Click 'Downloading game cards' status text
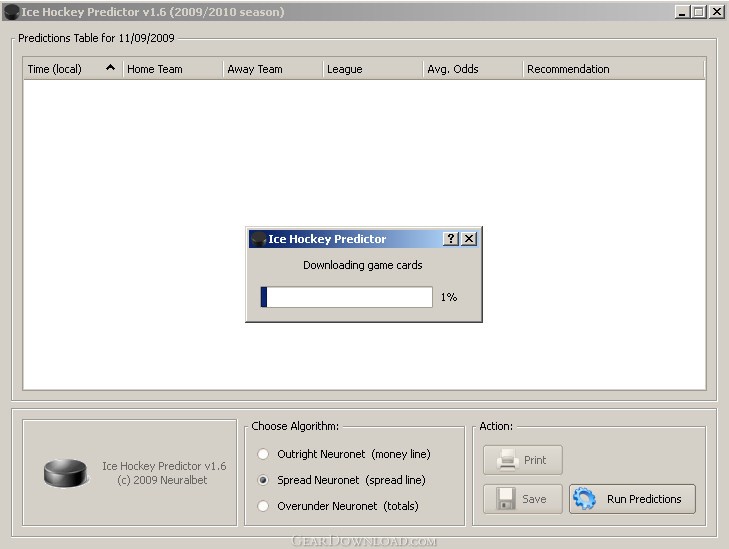Screen dimensions: 729x549 pos(363,265)
